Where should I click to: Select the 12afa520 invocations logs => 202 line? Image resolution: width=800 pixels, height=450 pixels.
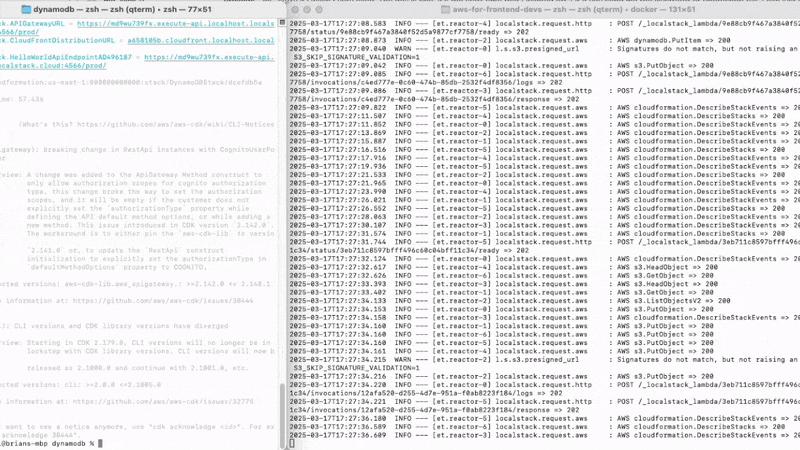[x=426, y=393]
